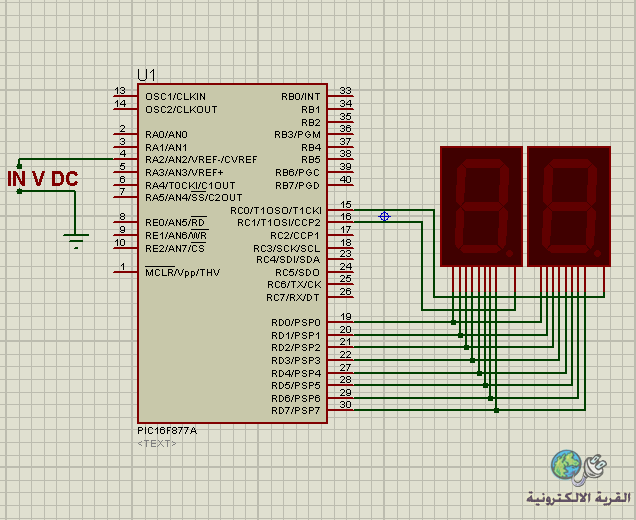Click the RB1 pin label
The image size is (636, 520).
[311, 110]
